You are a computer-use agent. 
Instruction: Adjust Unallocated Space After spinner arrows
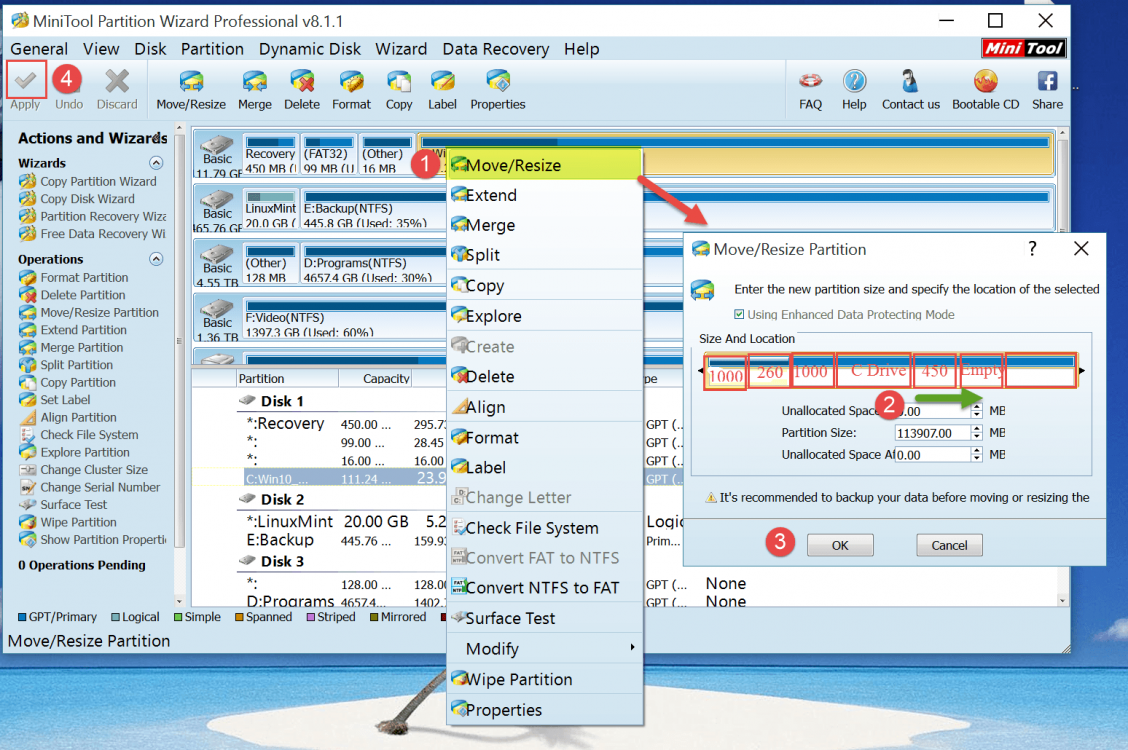click(976, 454)
